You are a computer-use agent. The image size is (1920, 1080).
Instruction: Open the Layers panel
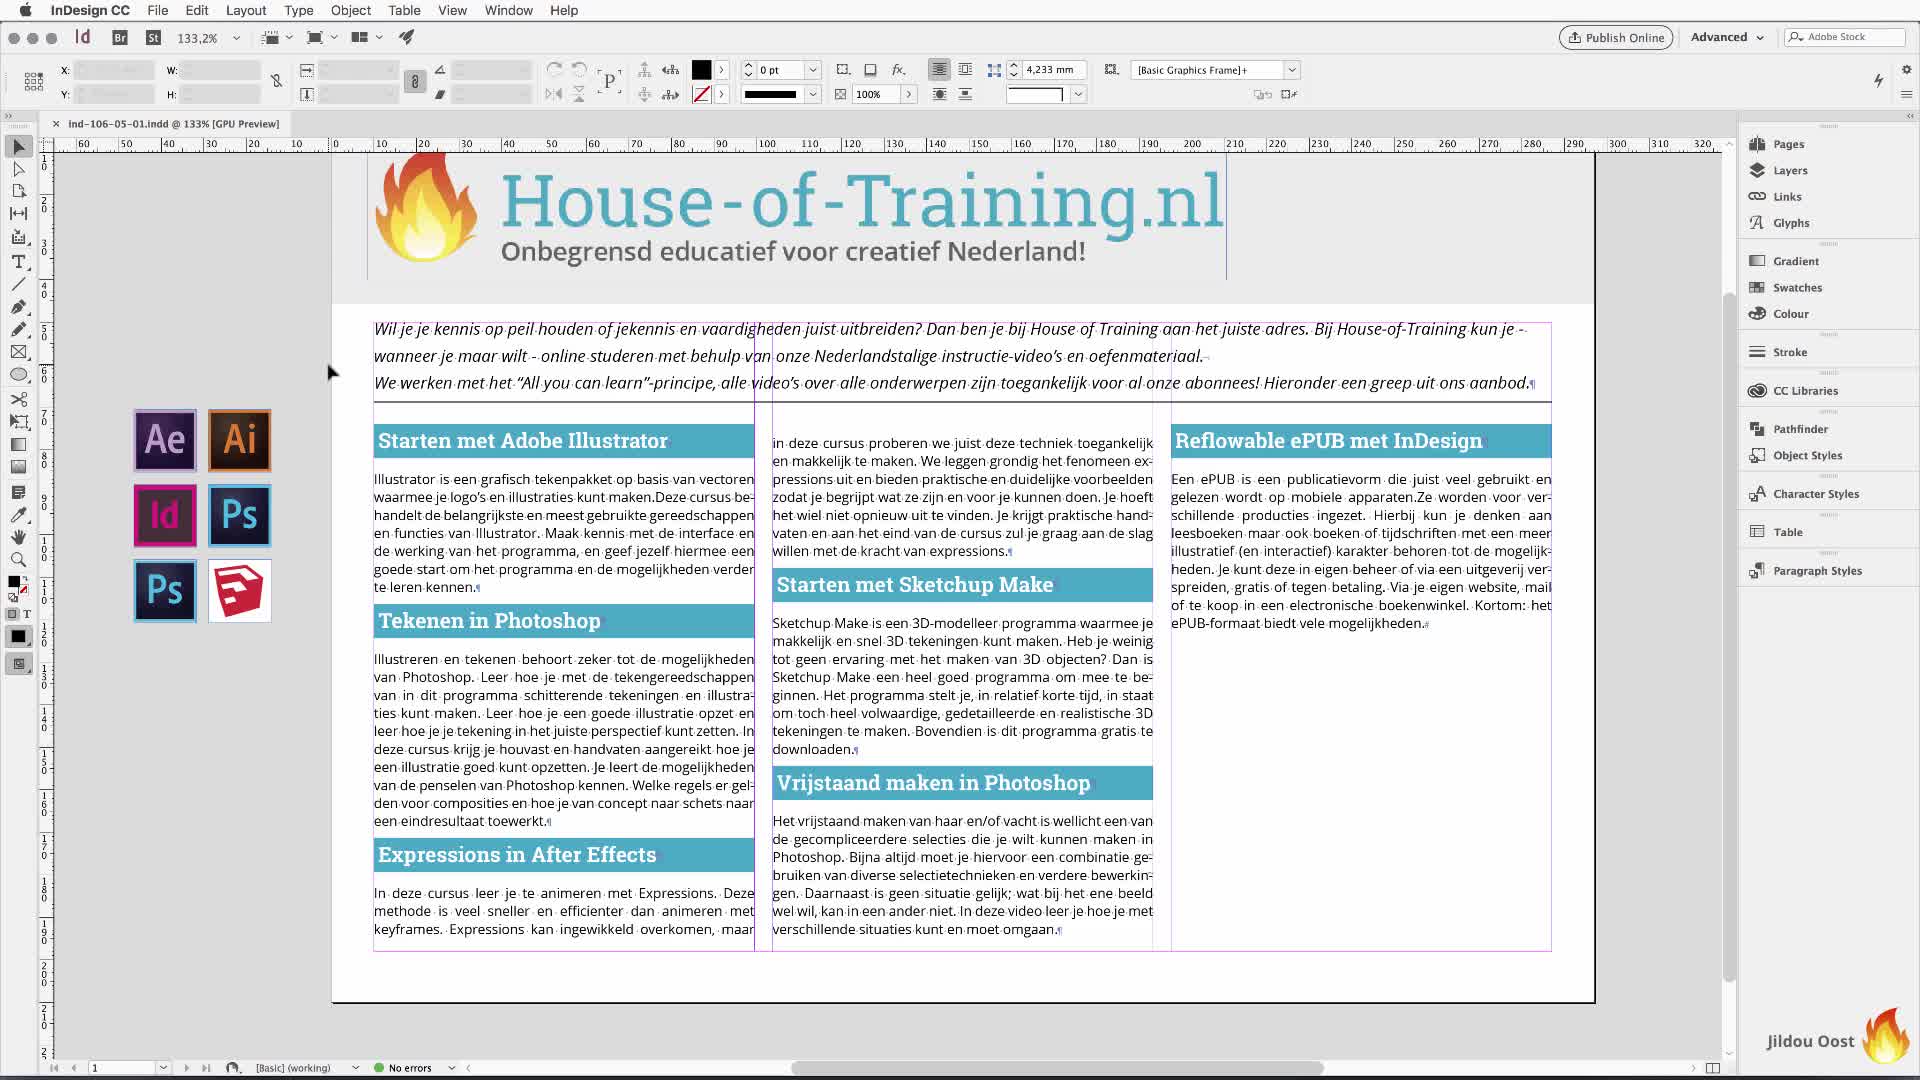tap(1789, 170)
